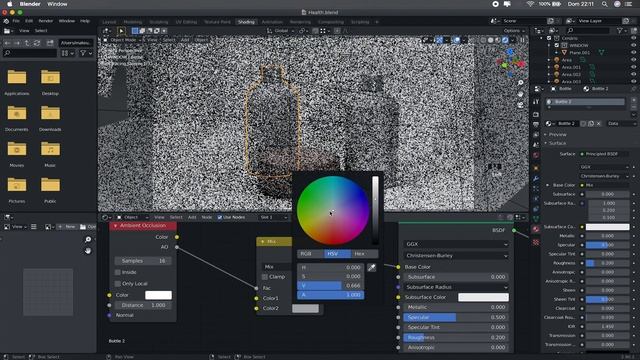Click the Samples field on Ambient Occlusion

click(x=143, y=261)
